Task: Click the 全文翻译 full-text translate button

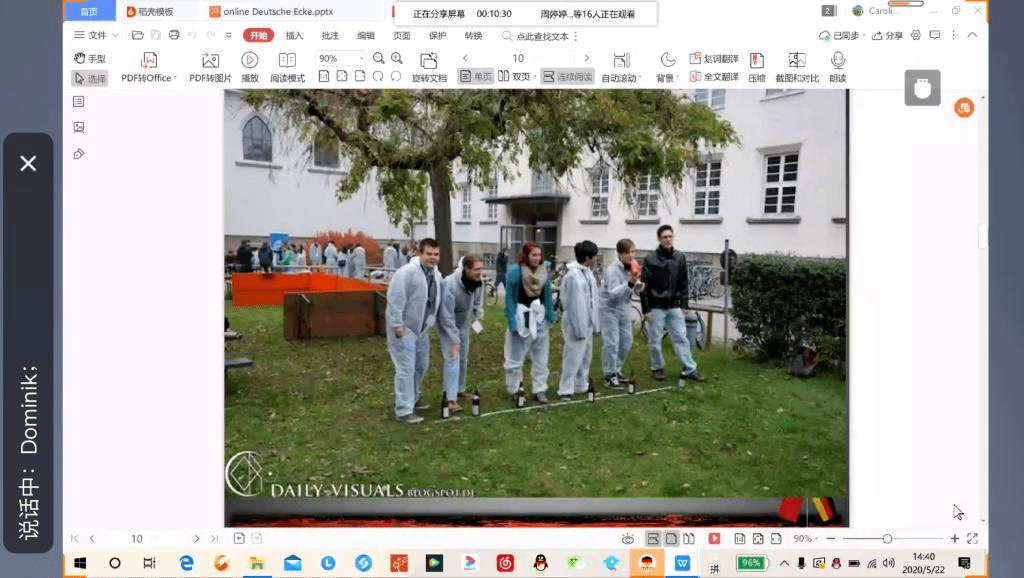Action: 714,77
